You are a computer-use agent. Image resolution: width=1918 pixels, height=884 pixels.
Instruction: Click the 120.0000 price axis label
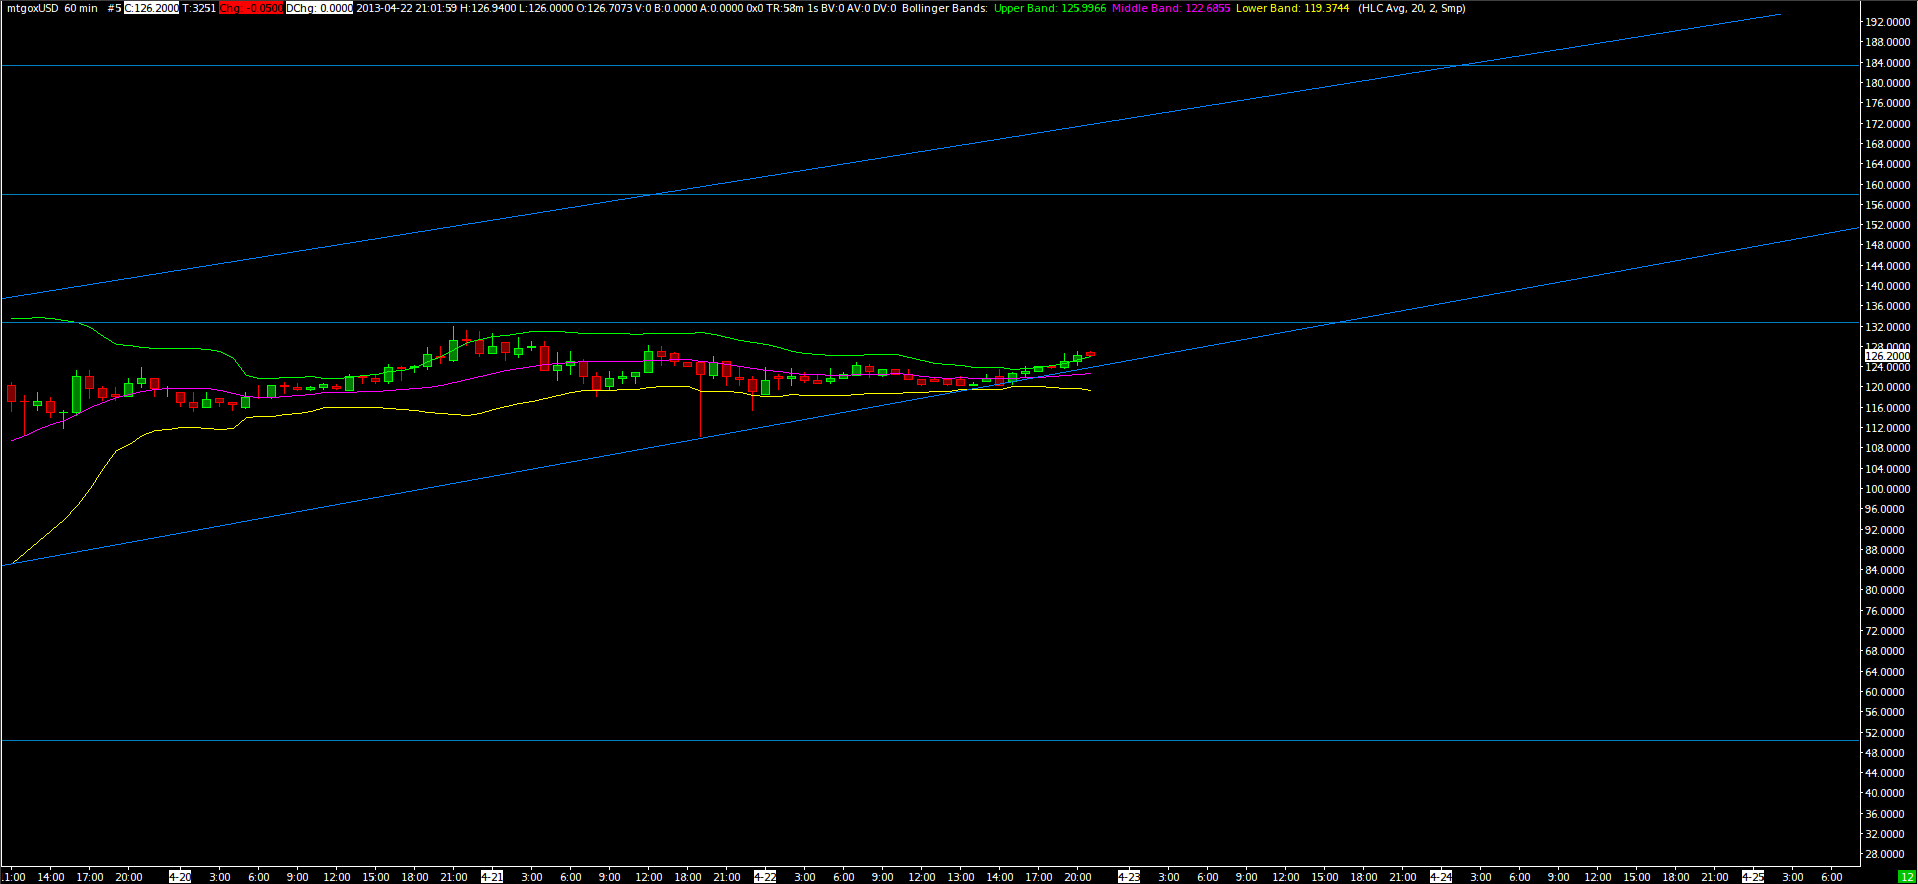[1888, 388]
